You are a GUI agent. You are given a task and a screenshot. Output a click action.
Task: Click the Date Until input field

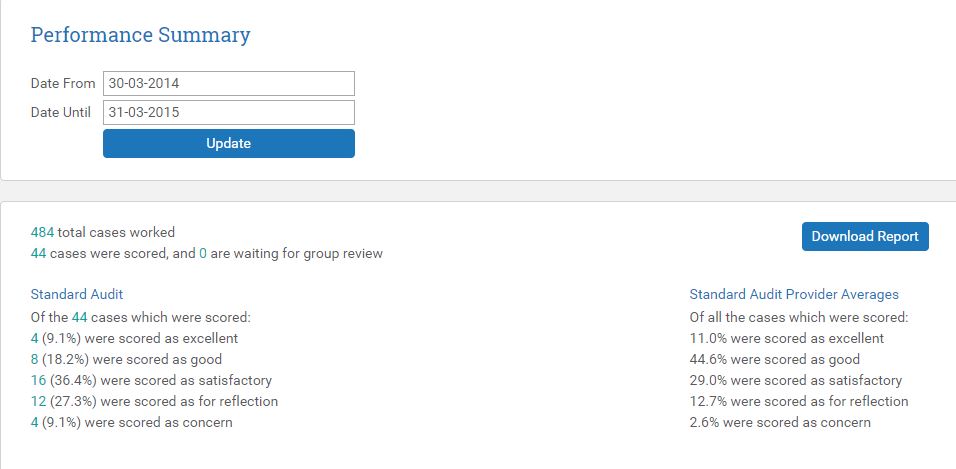pyautogui.click(x=228, y=112)
